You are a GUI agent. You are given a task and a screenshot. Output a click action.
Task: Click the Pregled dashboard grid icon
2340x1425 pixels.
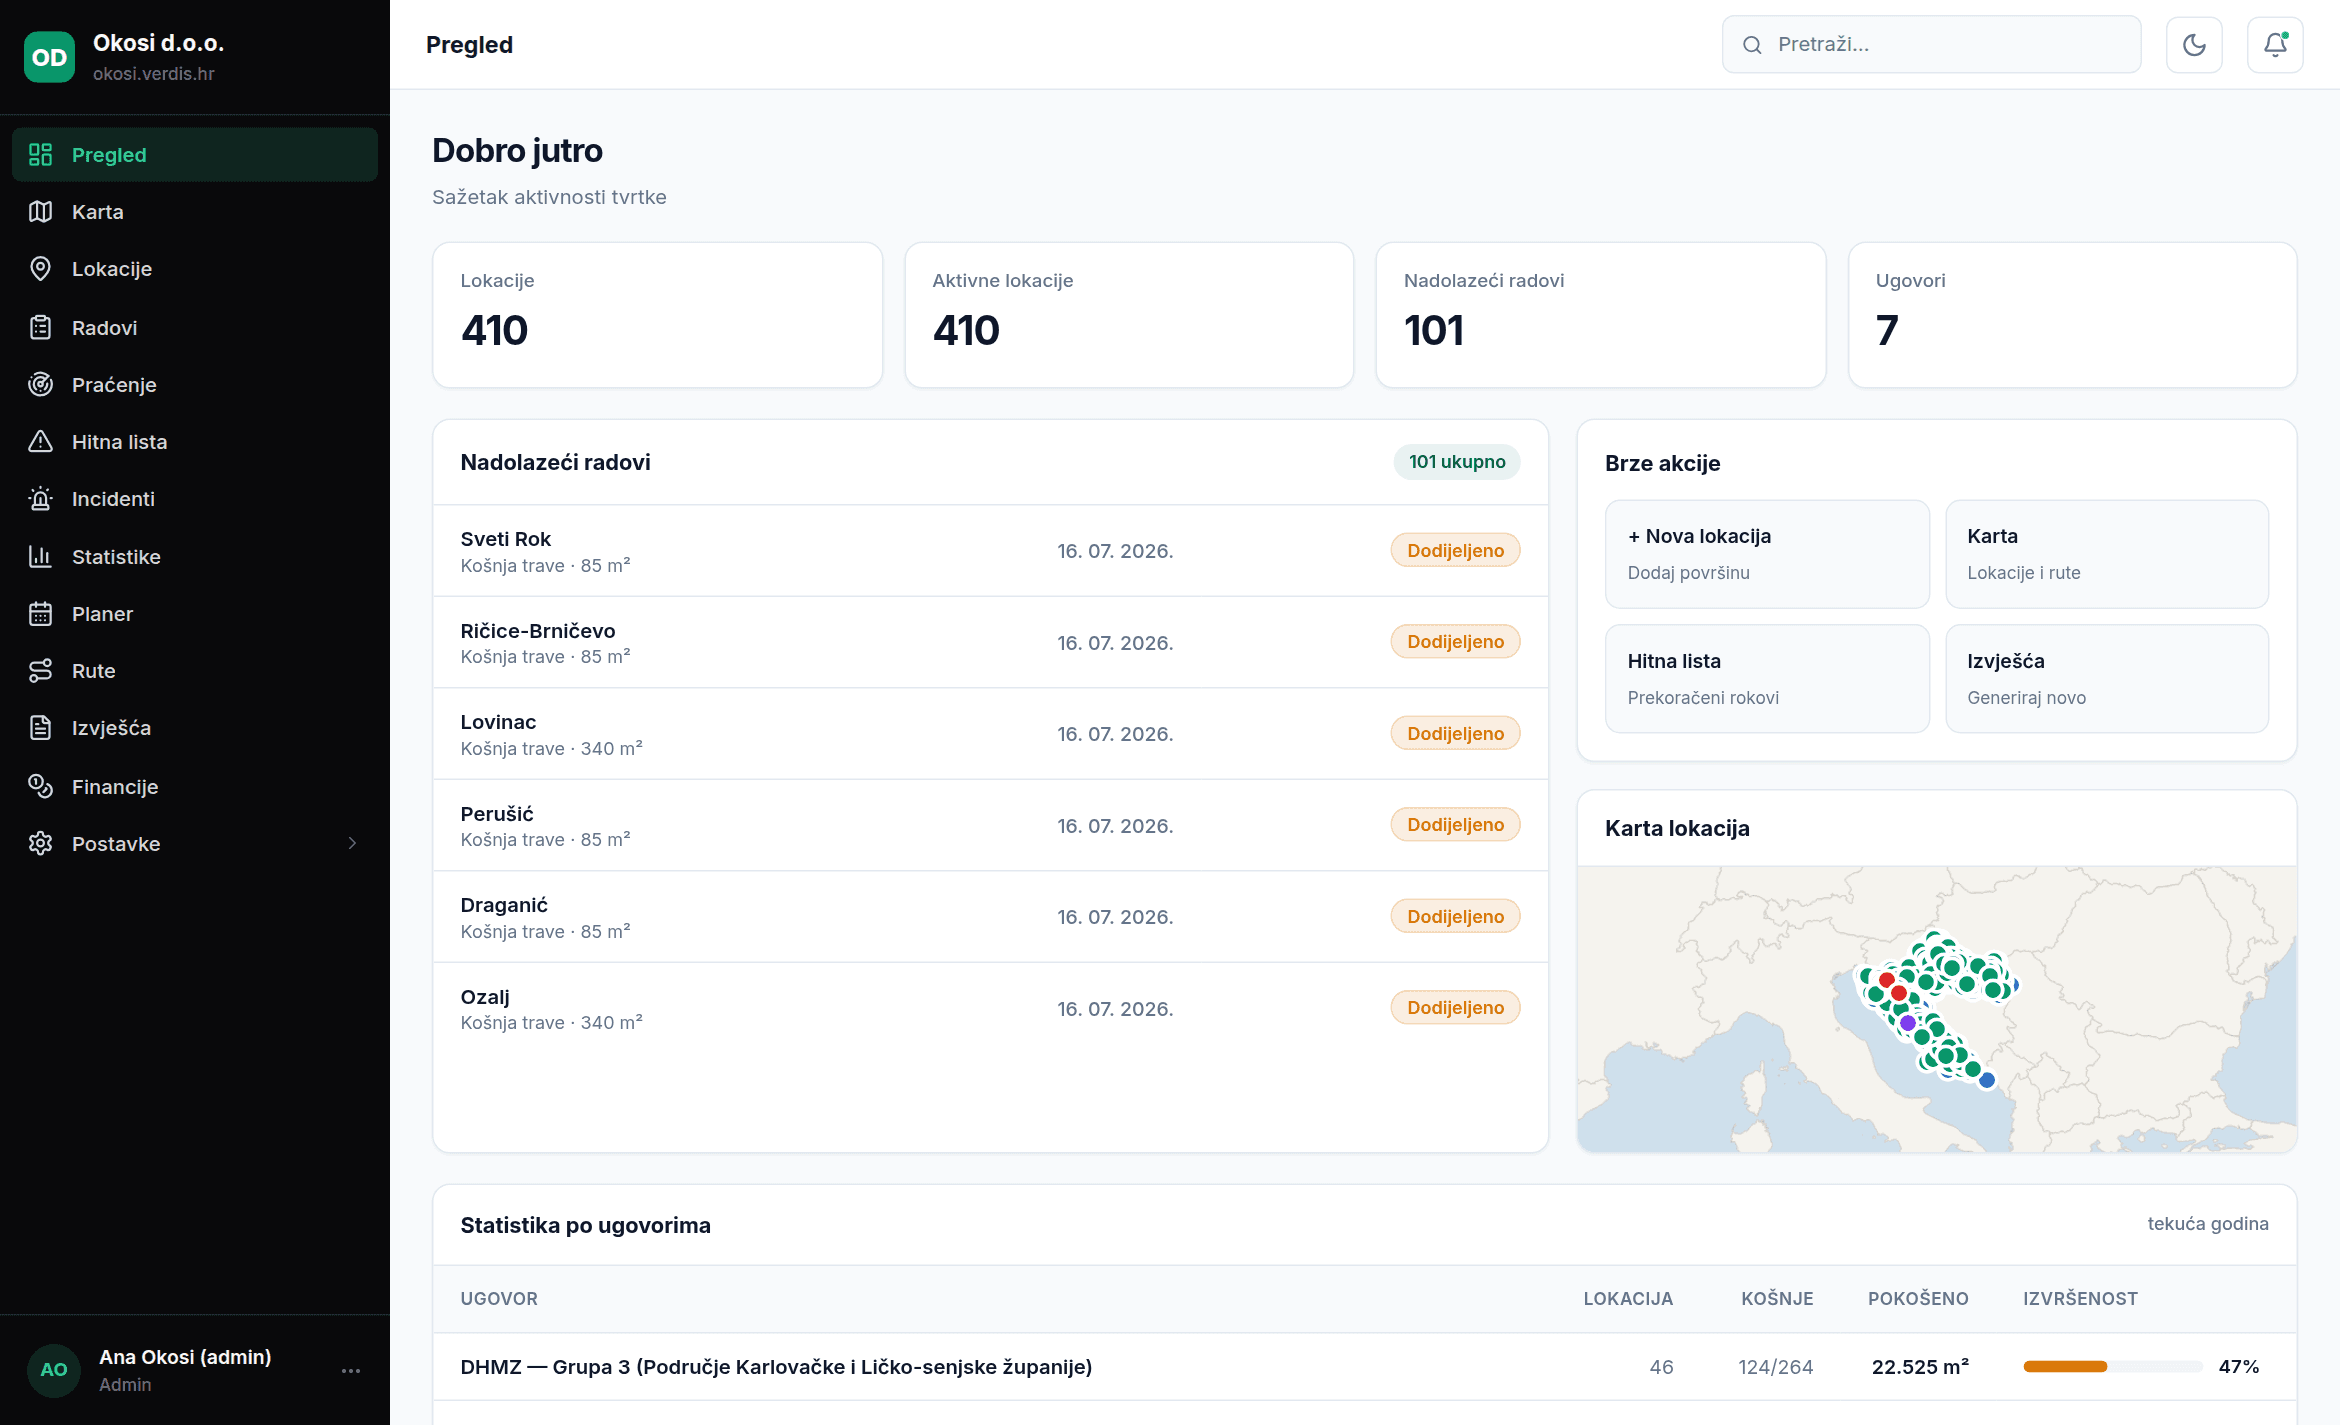[x=40, y=155]
